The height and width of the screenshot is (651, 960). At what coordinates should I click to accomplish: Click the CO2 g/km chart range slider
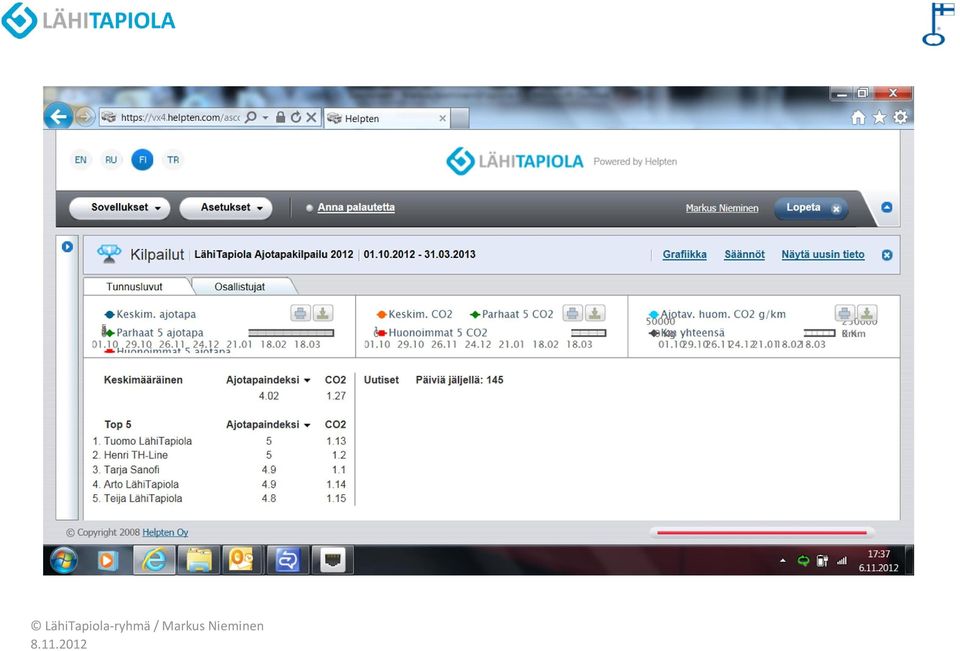point(819,333)
